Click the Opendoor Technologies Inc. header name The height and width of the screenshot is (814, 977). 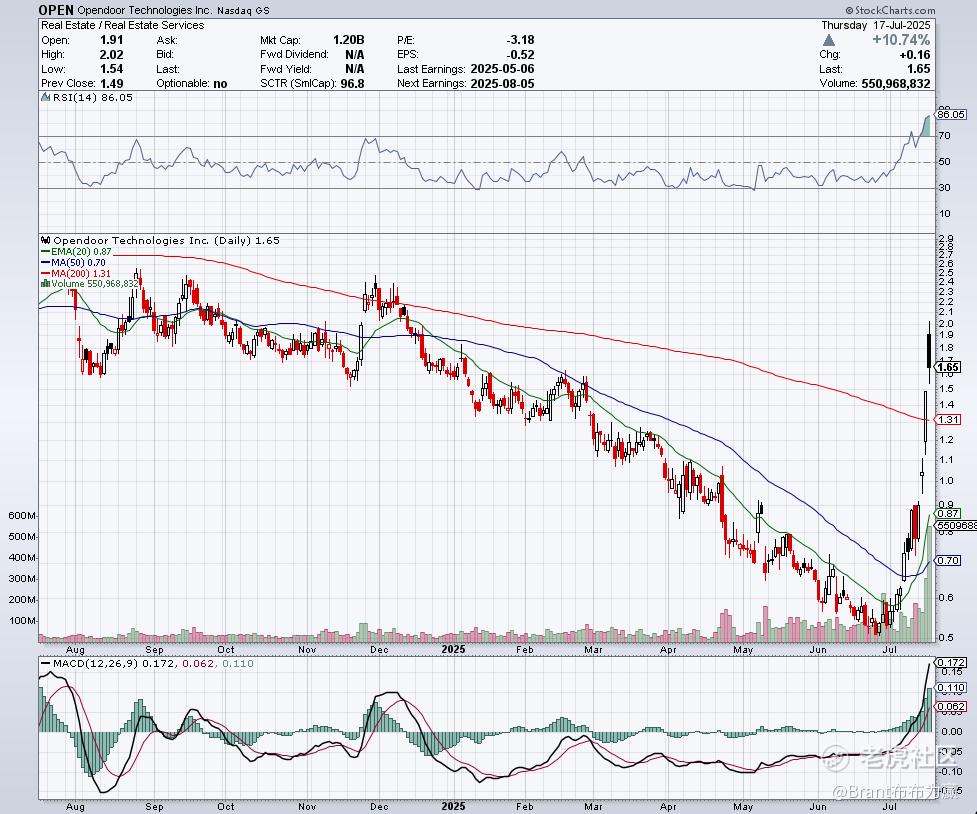pyautogui.click(x=145, y=11)
